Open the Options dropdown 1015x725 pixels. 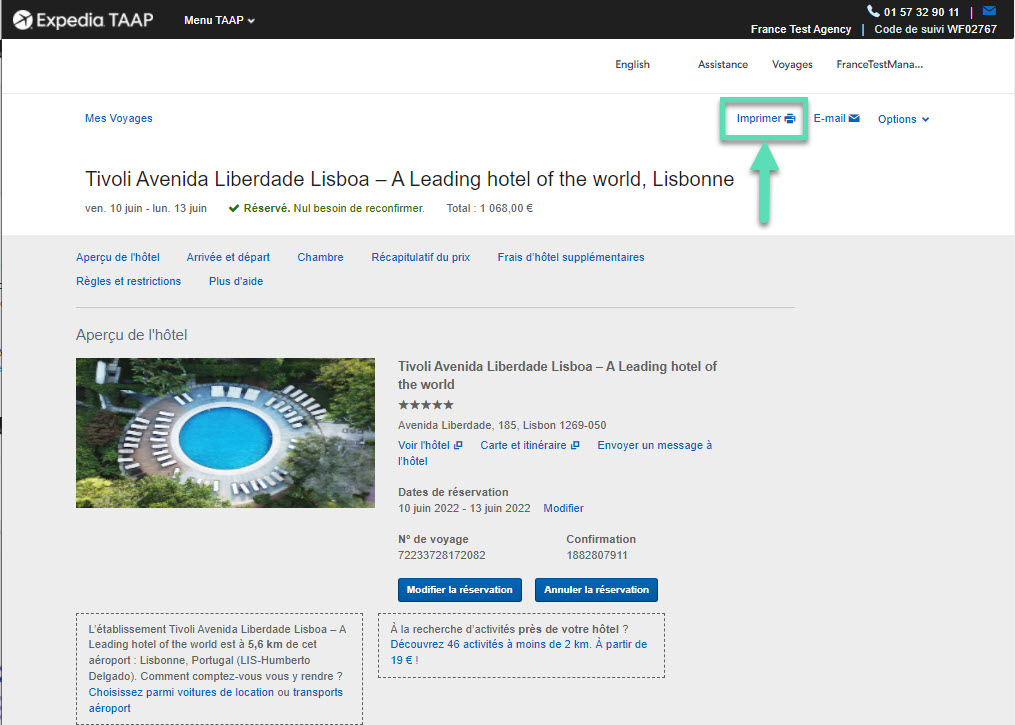click(x=903, y=119)
